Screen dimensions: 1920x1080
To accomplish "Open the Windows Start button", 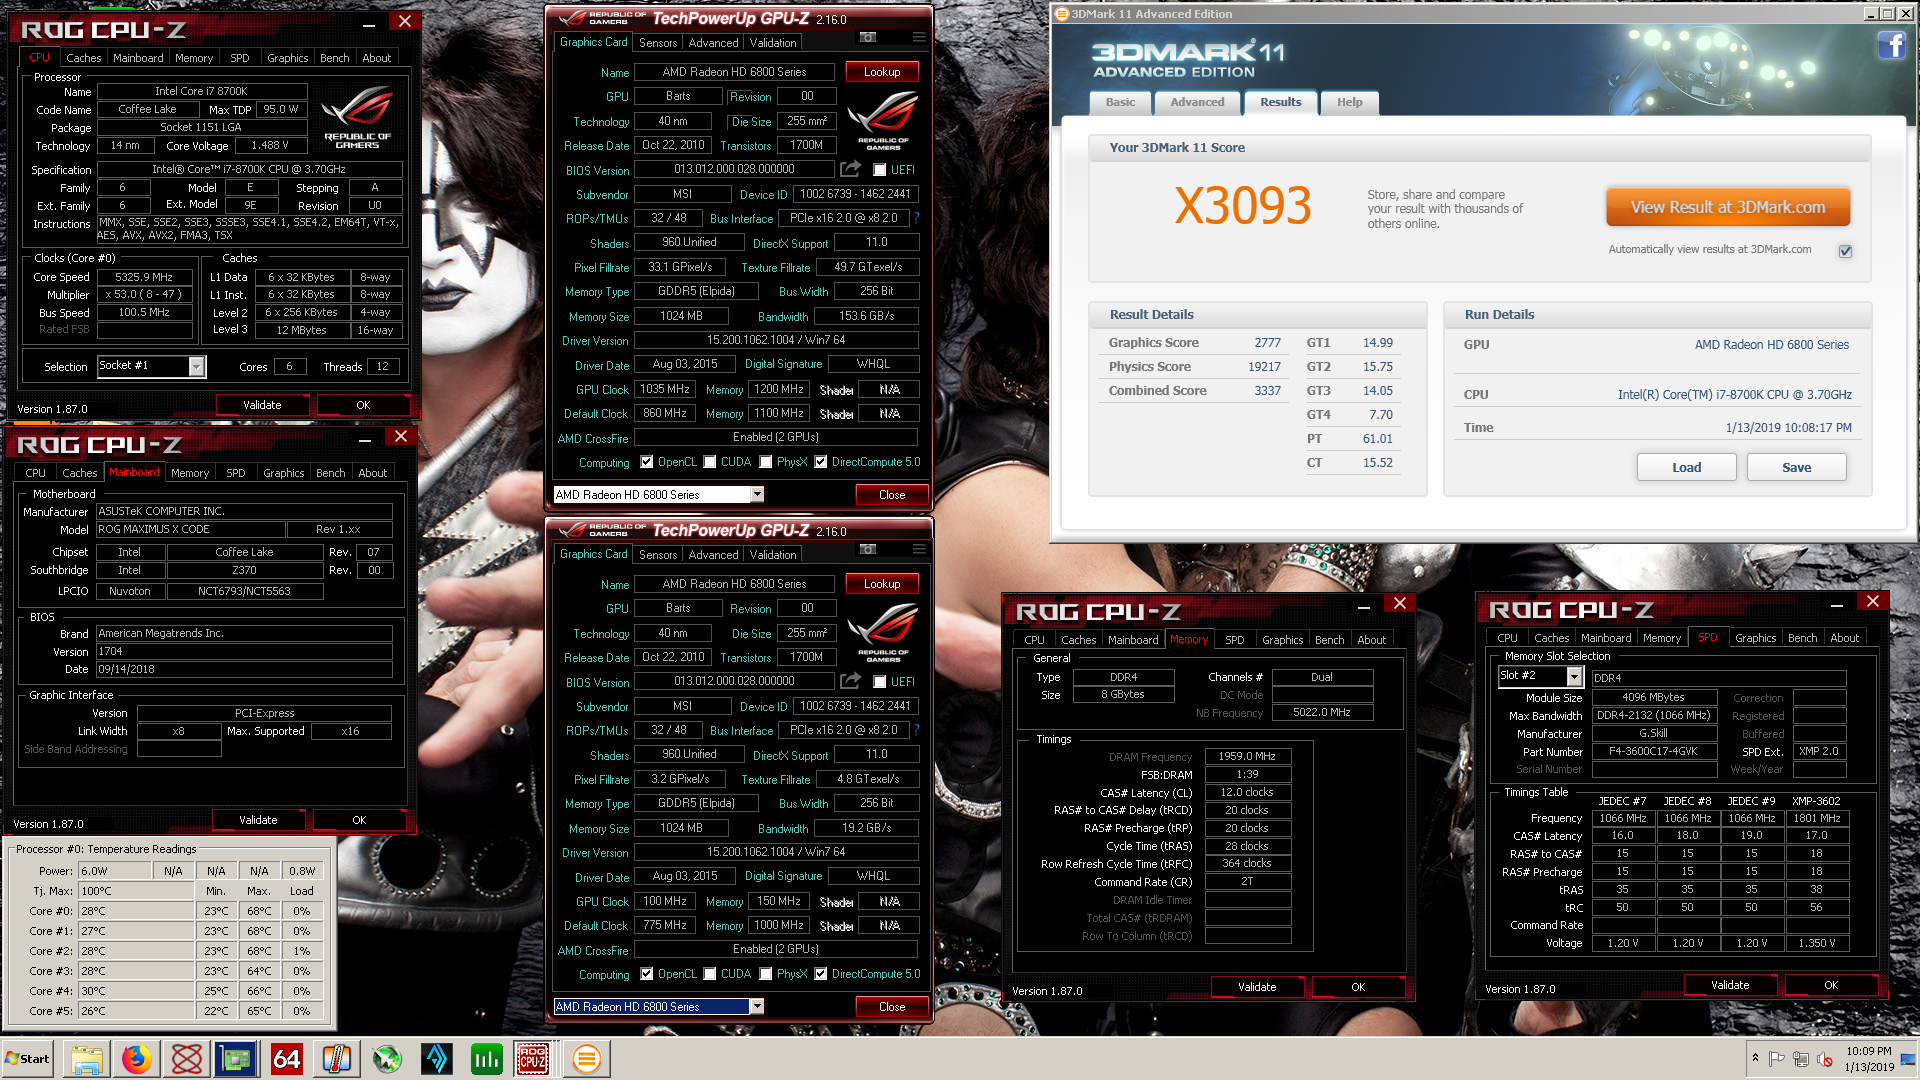I will click(x=28, y=1059).
